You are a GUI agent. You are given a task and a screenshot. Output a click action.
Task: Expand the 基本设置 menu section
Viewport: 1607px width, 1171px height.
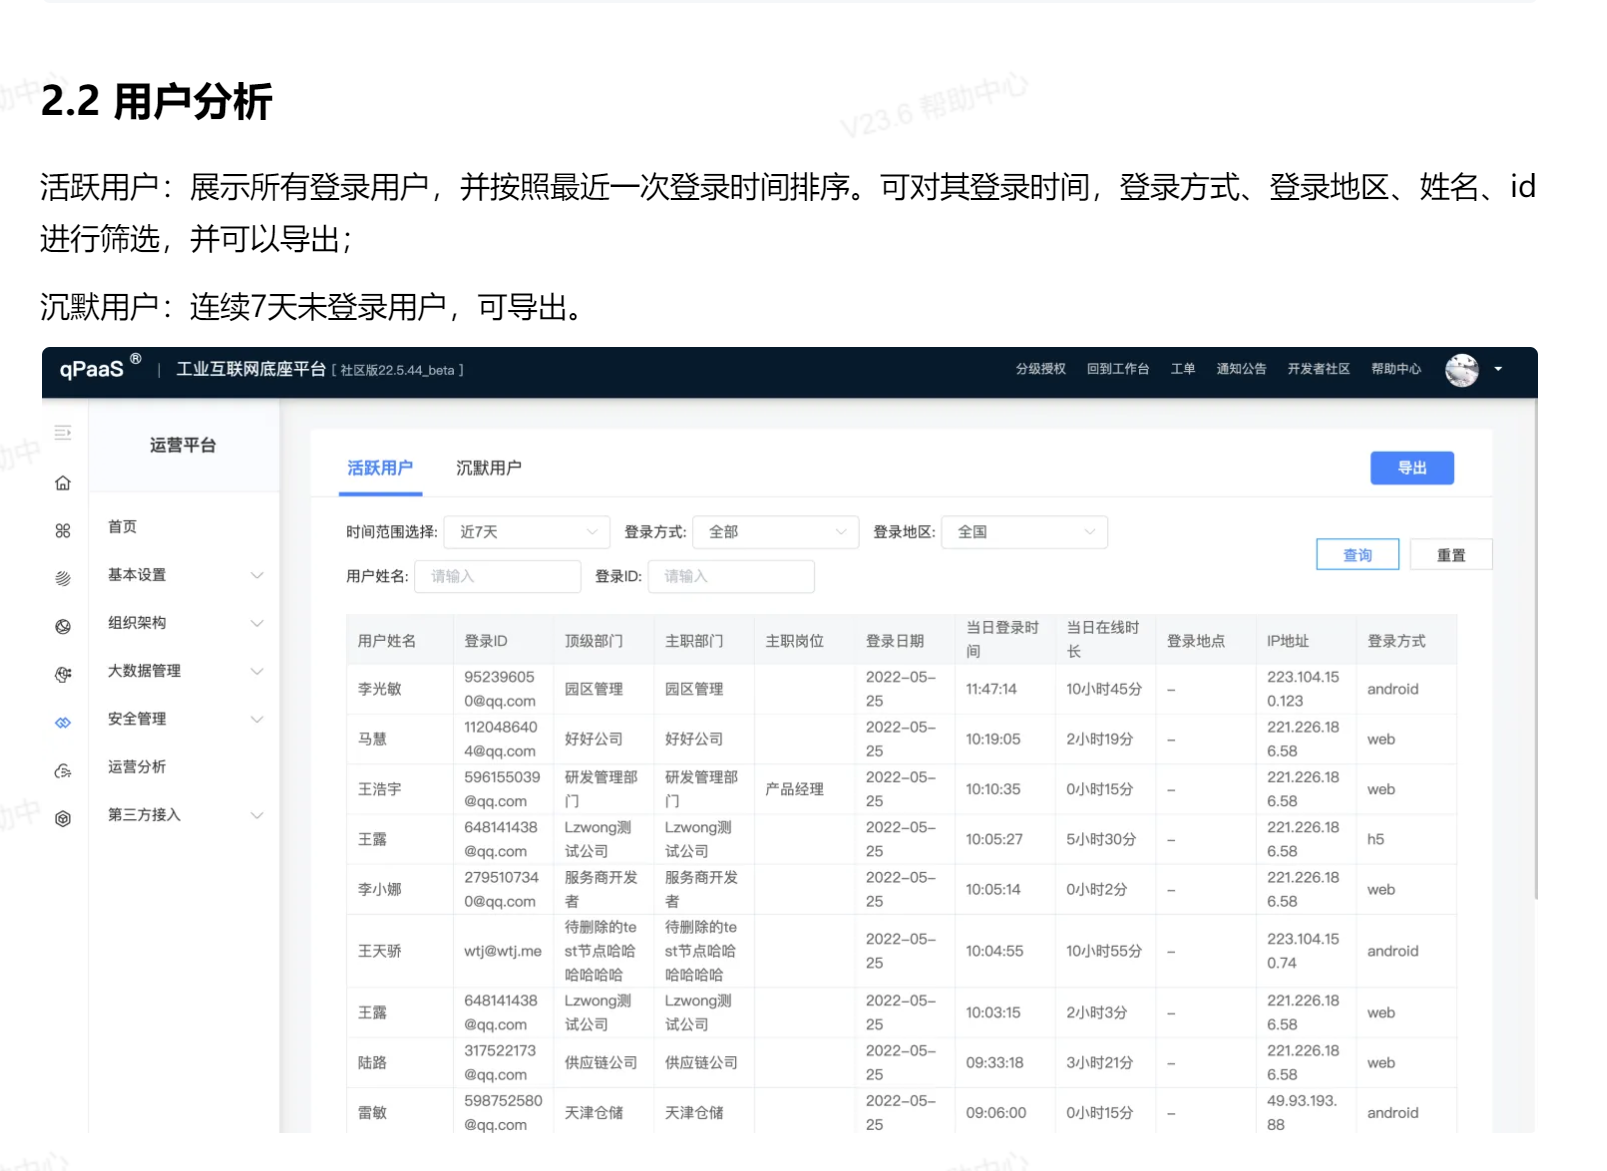click(185, 575)
